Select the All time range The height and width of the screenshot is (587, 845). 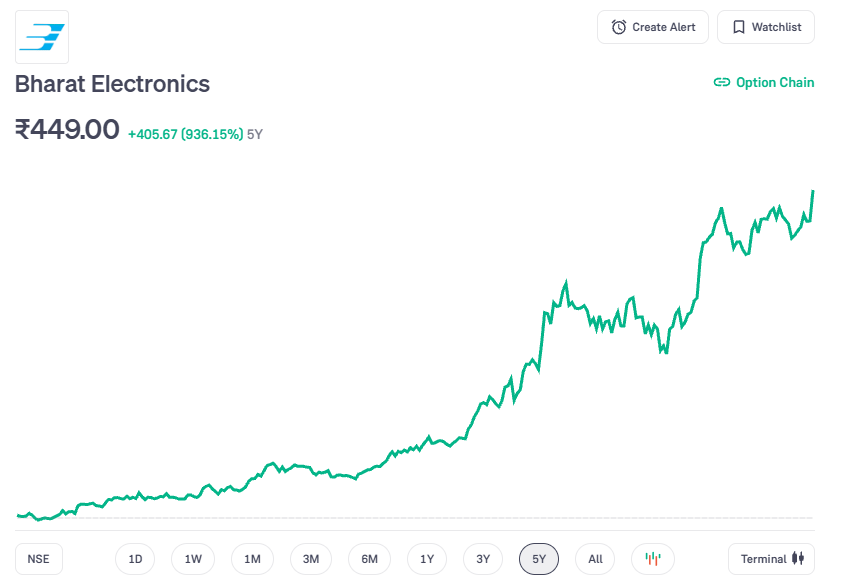[595, 559]
